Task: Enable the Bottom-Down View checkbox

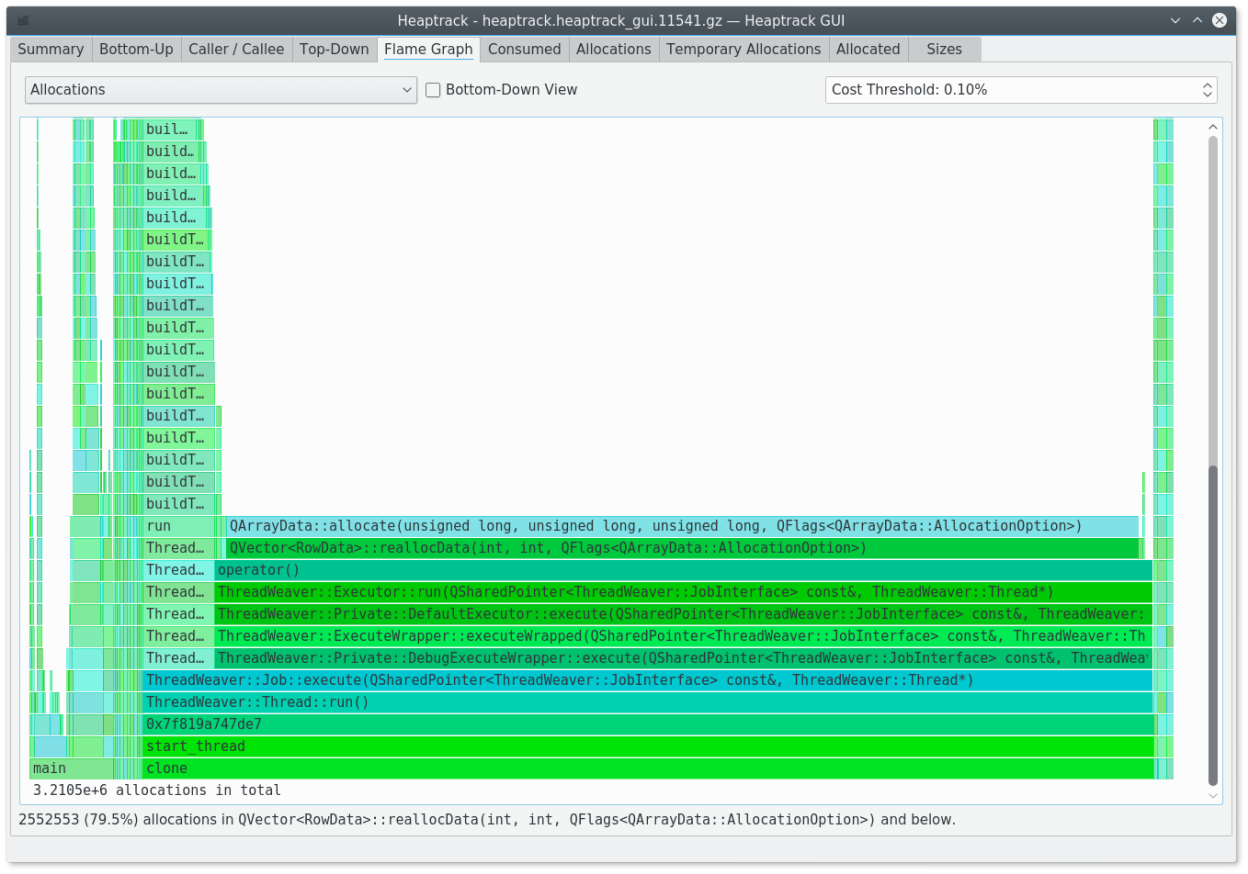Action: pos(433,90)
